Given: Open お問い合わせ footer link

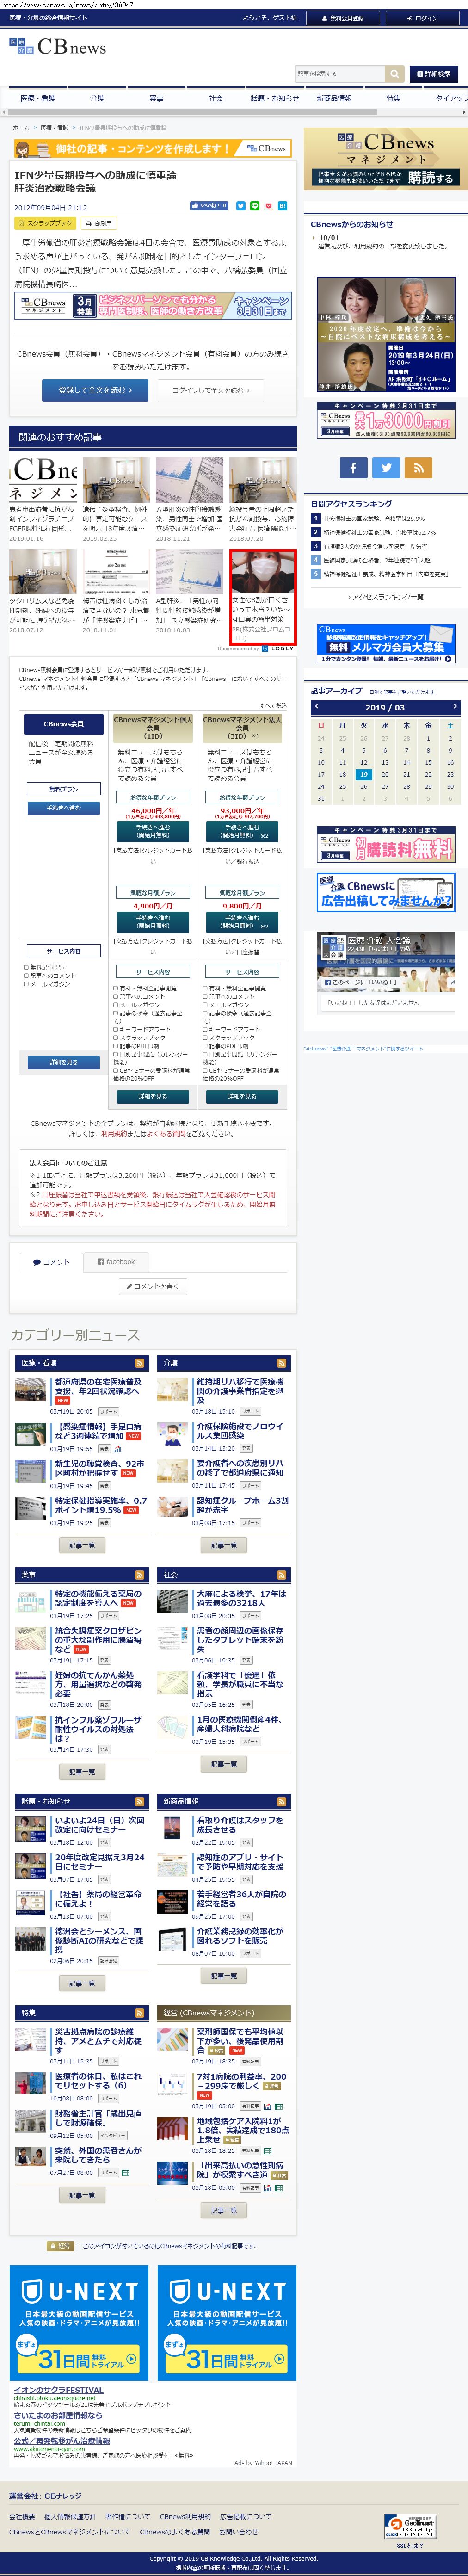Looking at the screenshot, I should tap(238, 2532).
